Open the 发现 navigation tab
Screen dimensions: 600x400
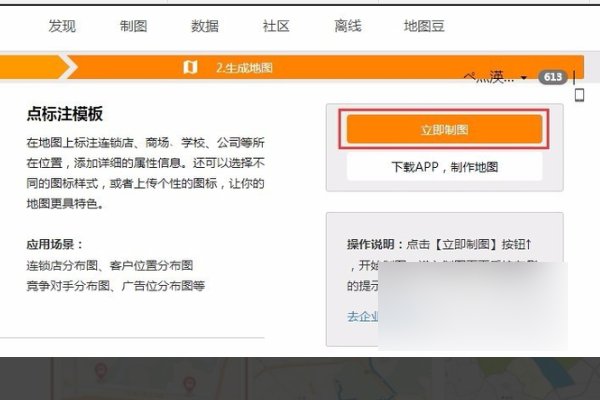coord(62,26)
